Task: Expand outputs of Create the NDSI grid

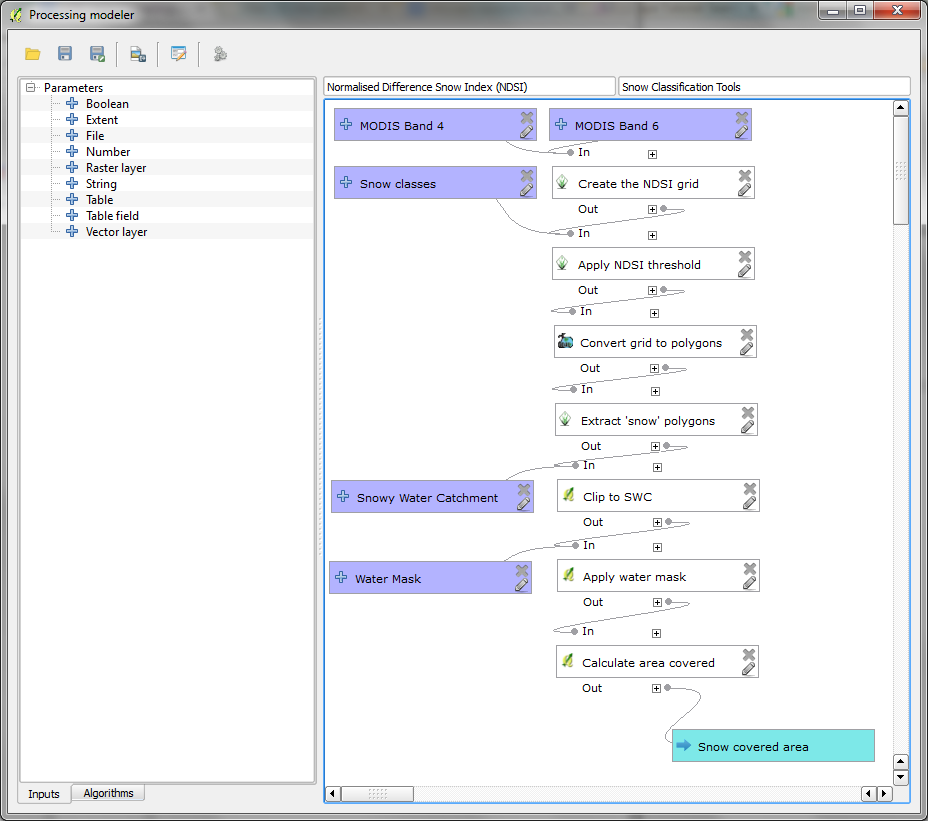Action: [x=652, y=209]
